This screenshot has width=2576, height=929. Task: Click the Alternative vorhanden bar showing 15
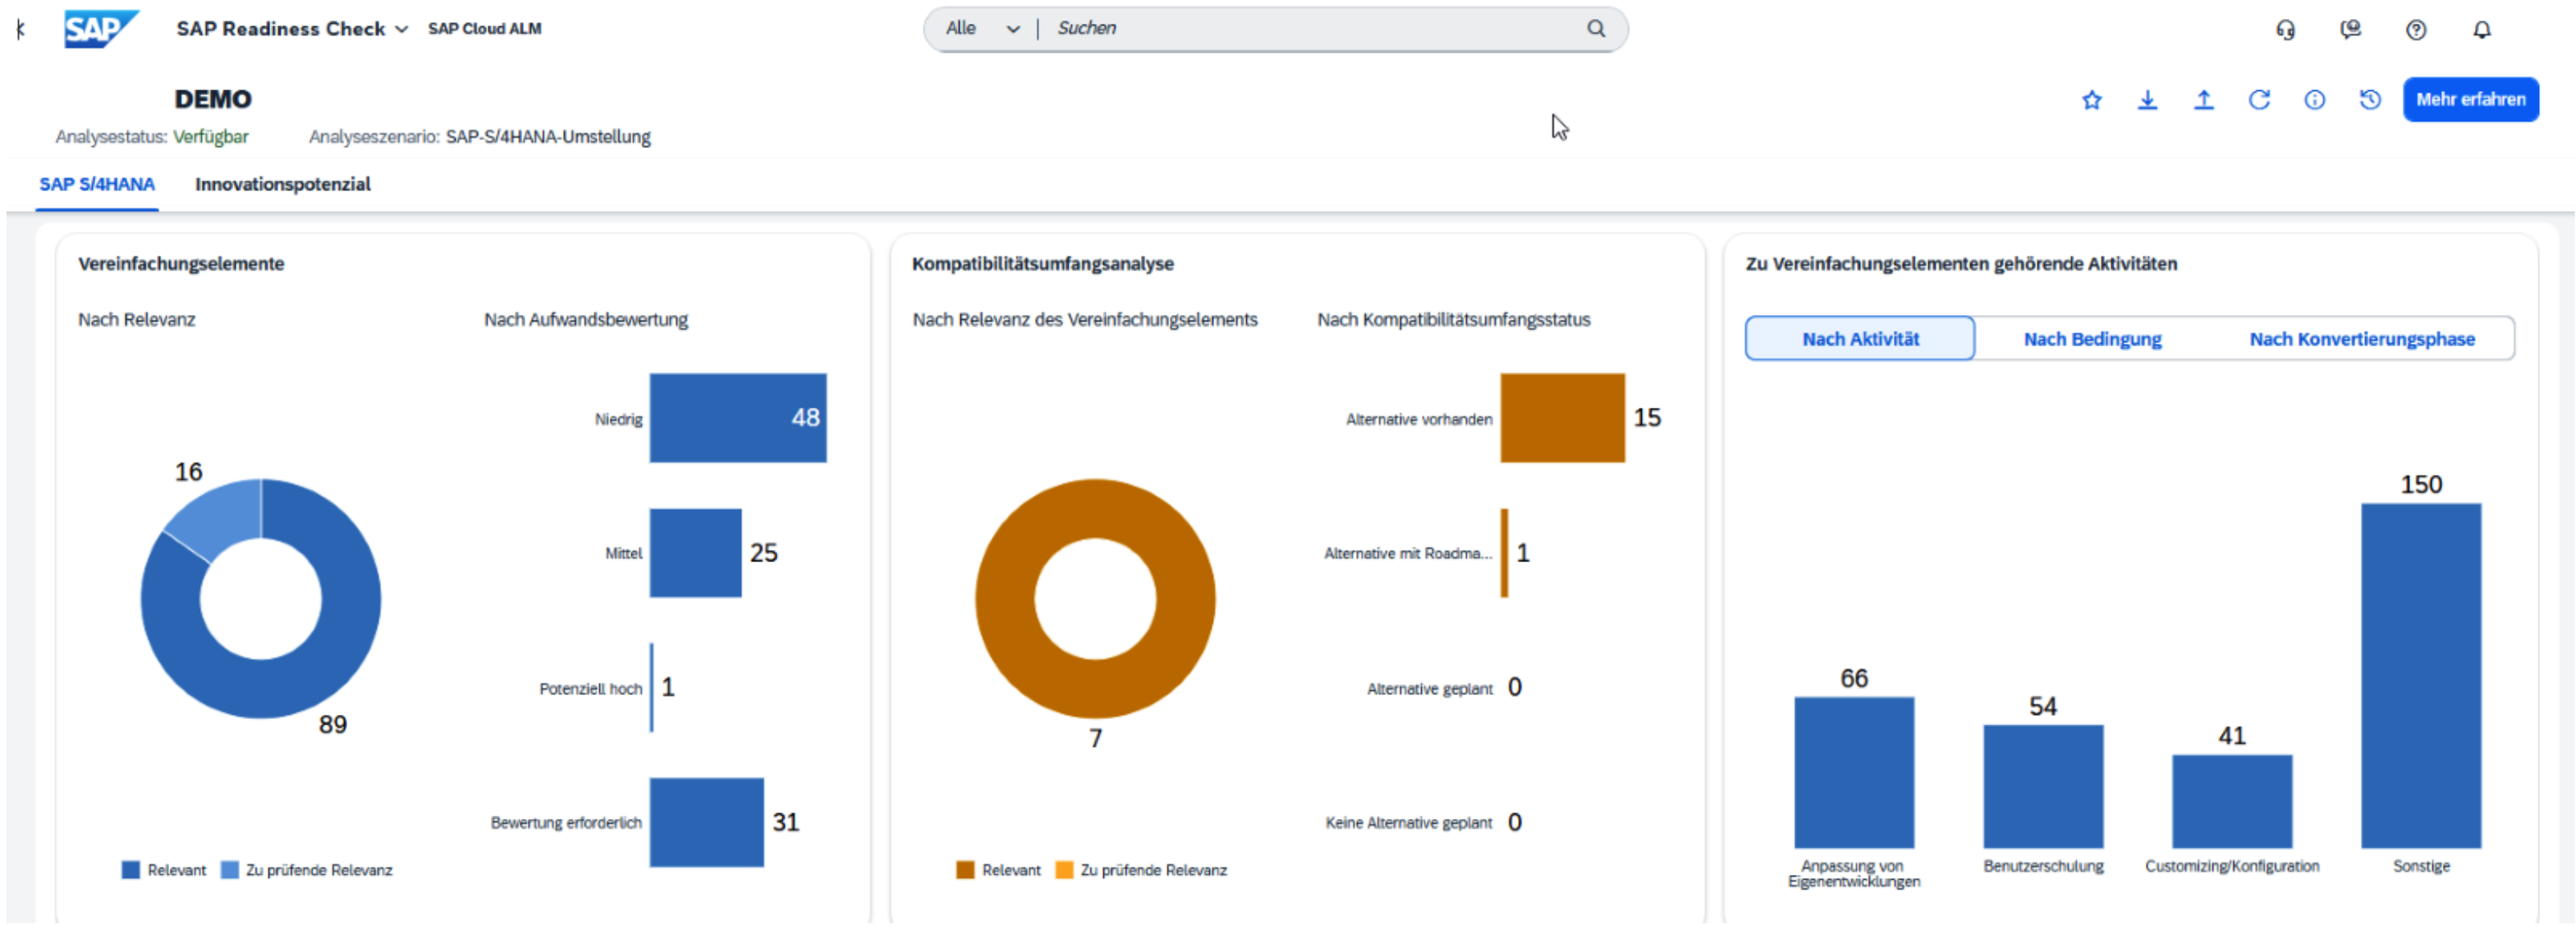click(1563, 418)
